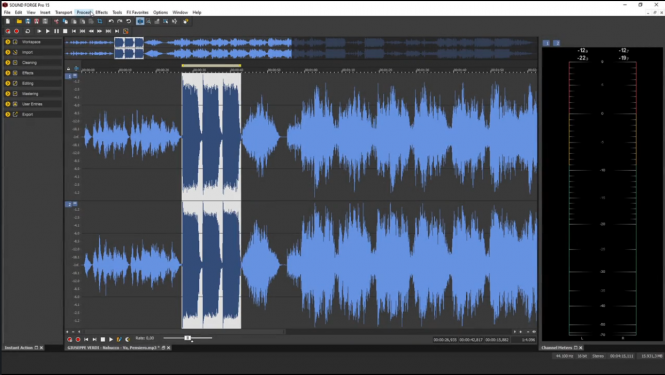Expand the Workspace instant action arrow
This screenshot has width=665, height=375.
coord(8,42)
